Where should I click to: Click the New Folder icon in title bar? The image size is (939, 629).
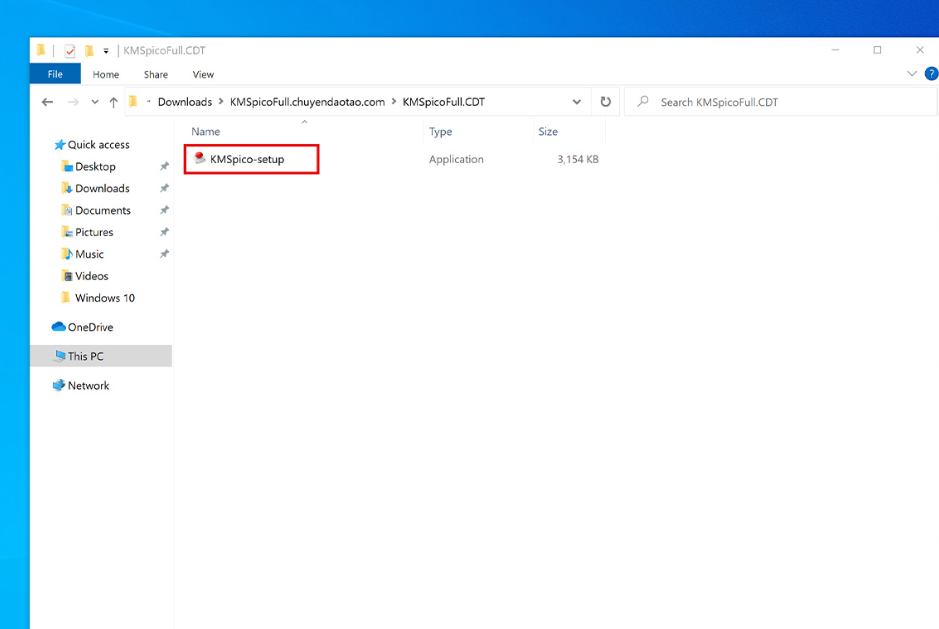click(x=89, y=51)
